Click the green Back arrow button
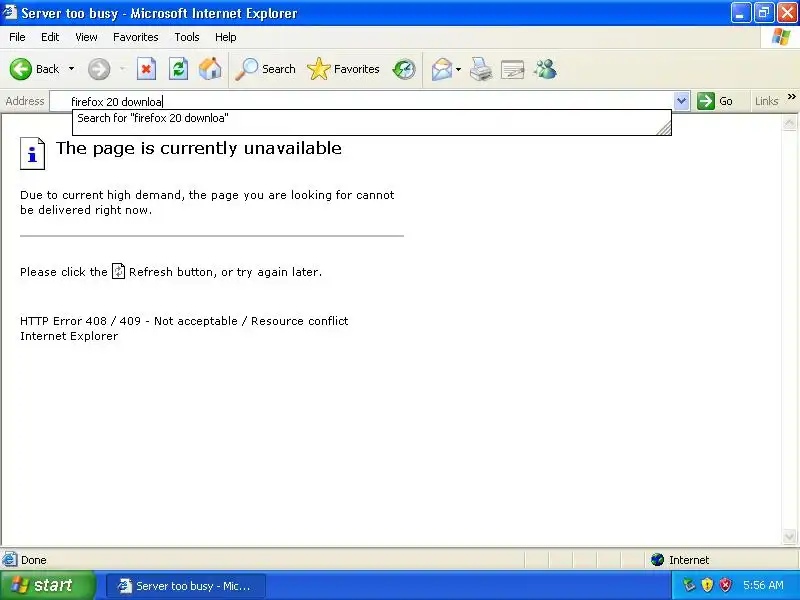Screen dimensions: 800x600 (x=21, y=69)
